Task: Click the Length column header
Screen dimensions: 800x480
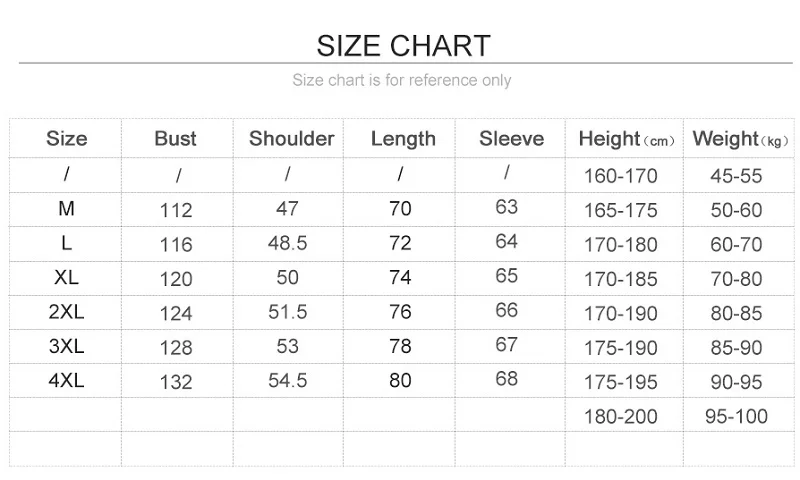Action: [403, 139]
